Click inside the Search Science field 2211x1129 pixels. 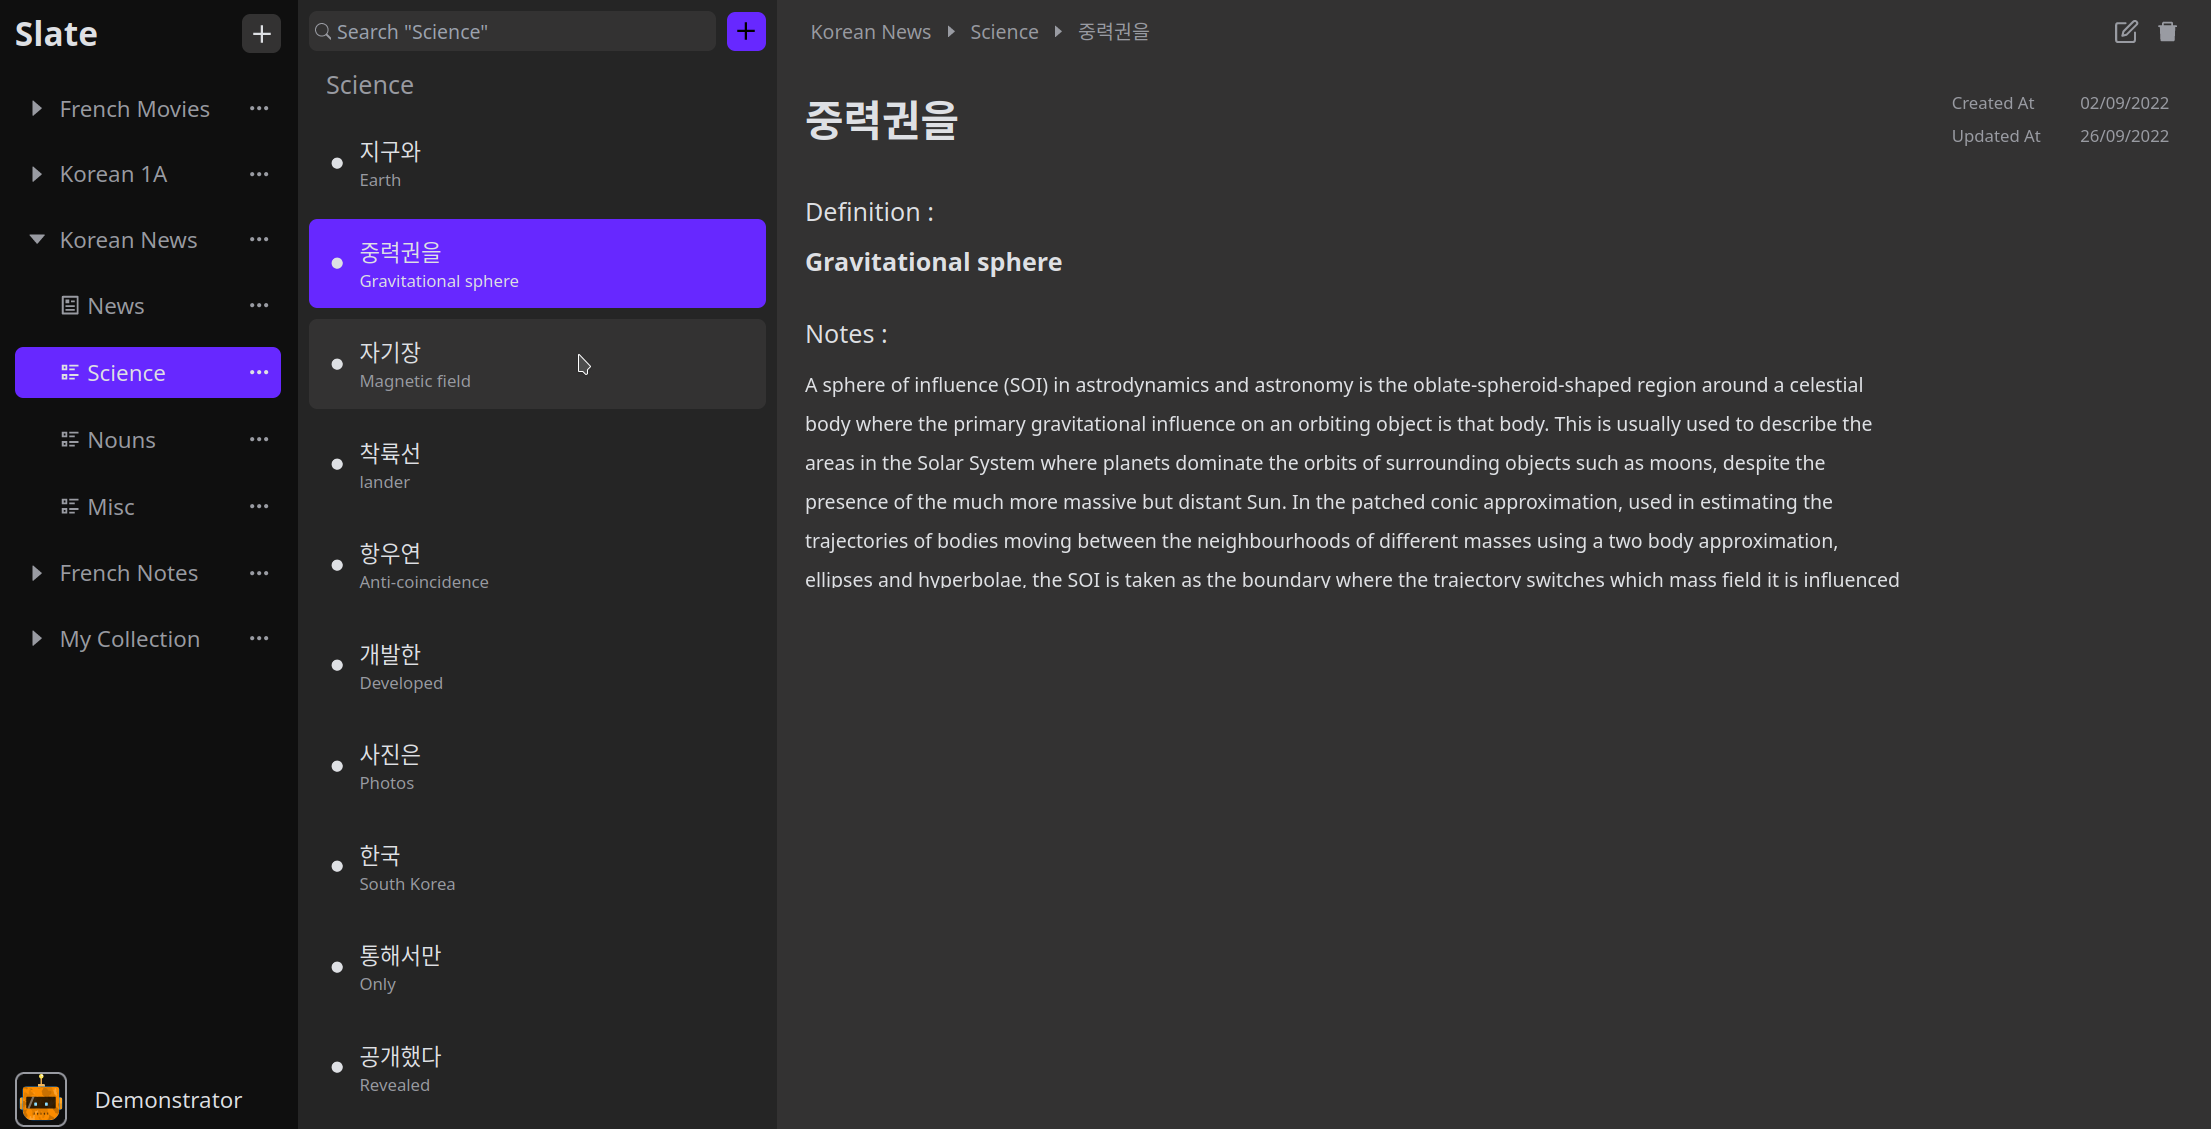pyautogui.click(x=512, y=31)
